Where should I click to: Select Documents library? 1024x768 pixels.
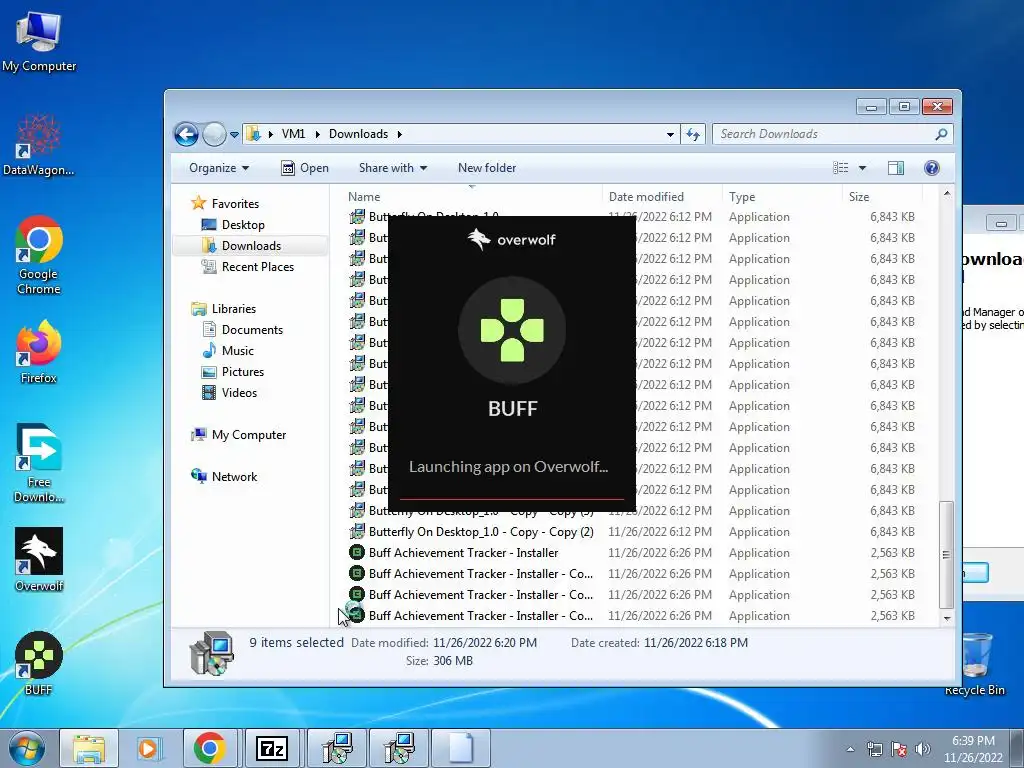242,330
